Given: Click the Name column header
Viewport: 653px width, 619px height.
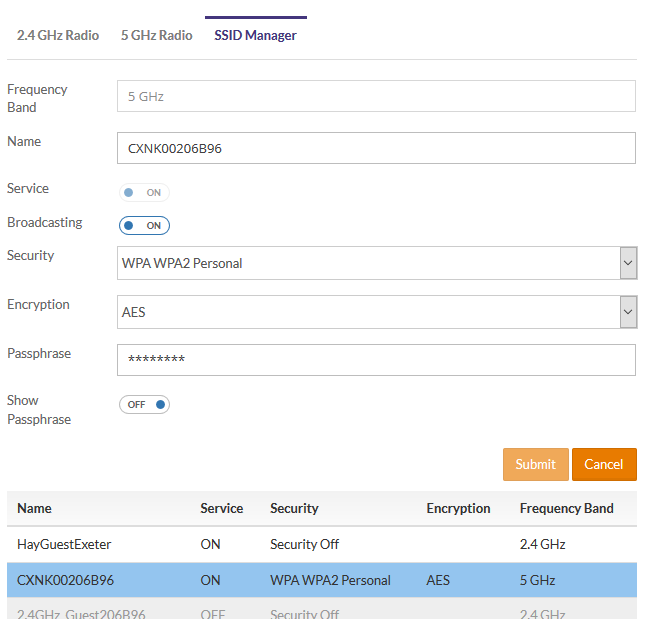Looking at the screenshot, I should tap(34, 508).
